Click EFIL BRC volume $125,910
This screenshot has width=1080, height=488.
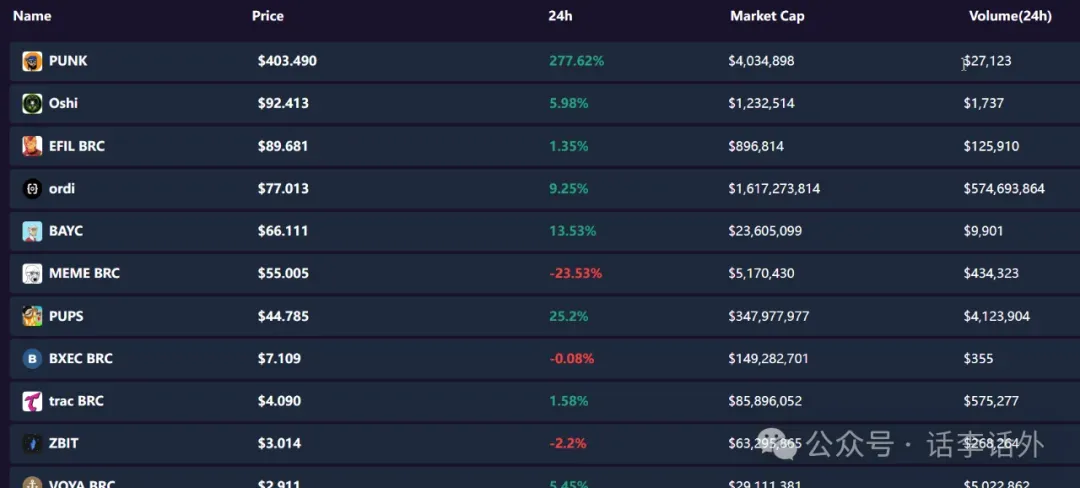tap(991, 147)
